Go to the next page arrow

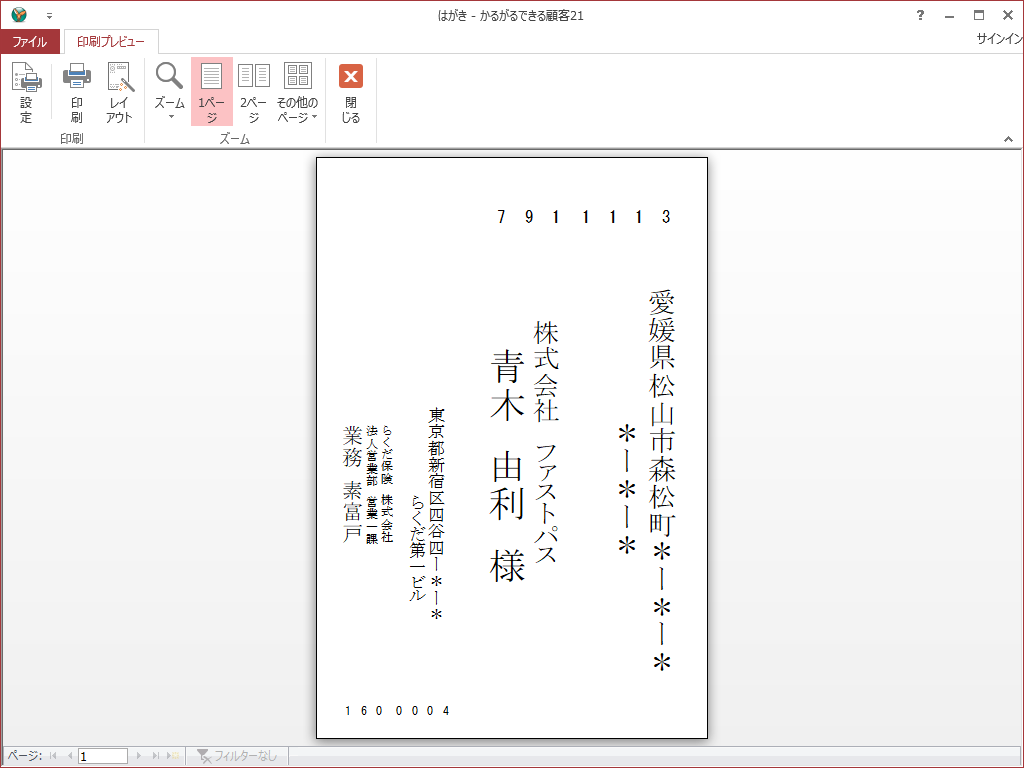[x=139, y=756]
